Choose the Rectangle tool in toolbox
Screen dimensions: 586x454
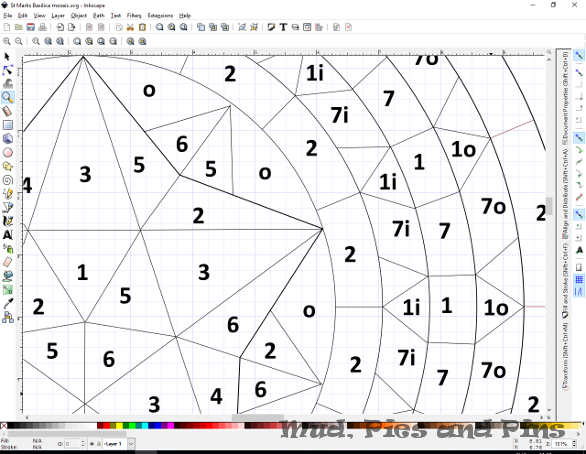click(7, 125)
